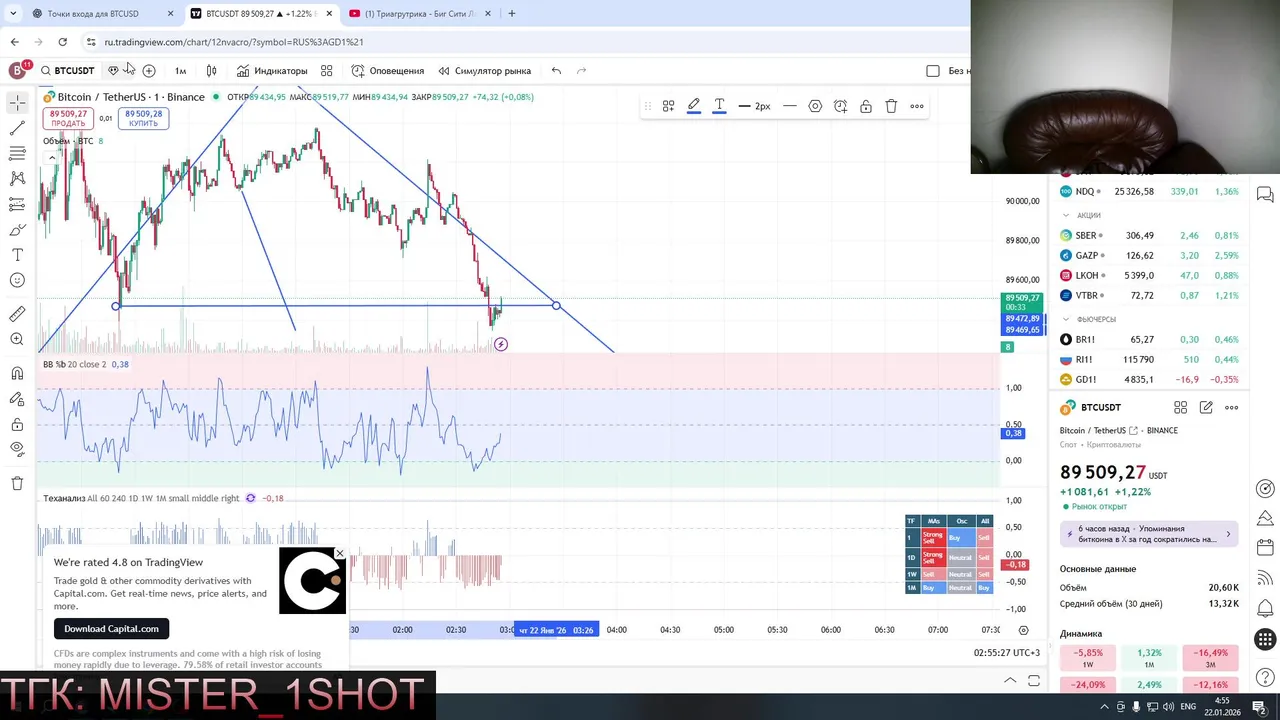
Task: Toggle magnet mode
Action: (17, 373)
